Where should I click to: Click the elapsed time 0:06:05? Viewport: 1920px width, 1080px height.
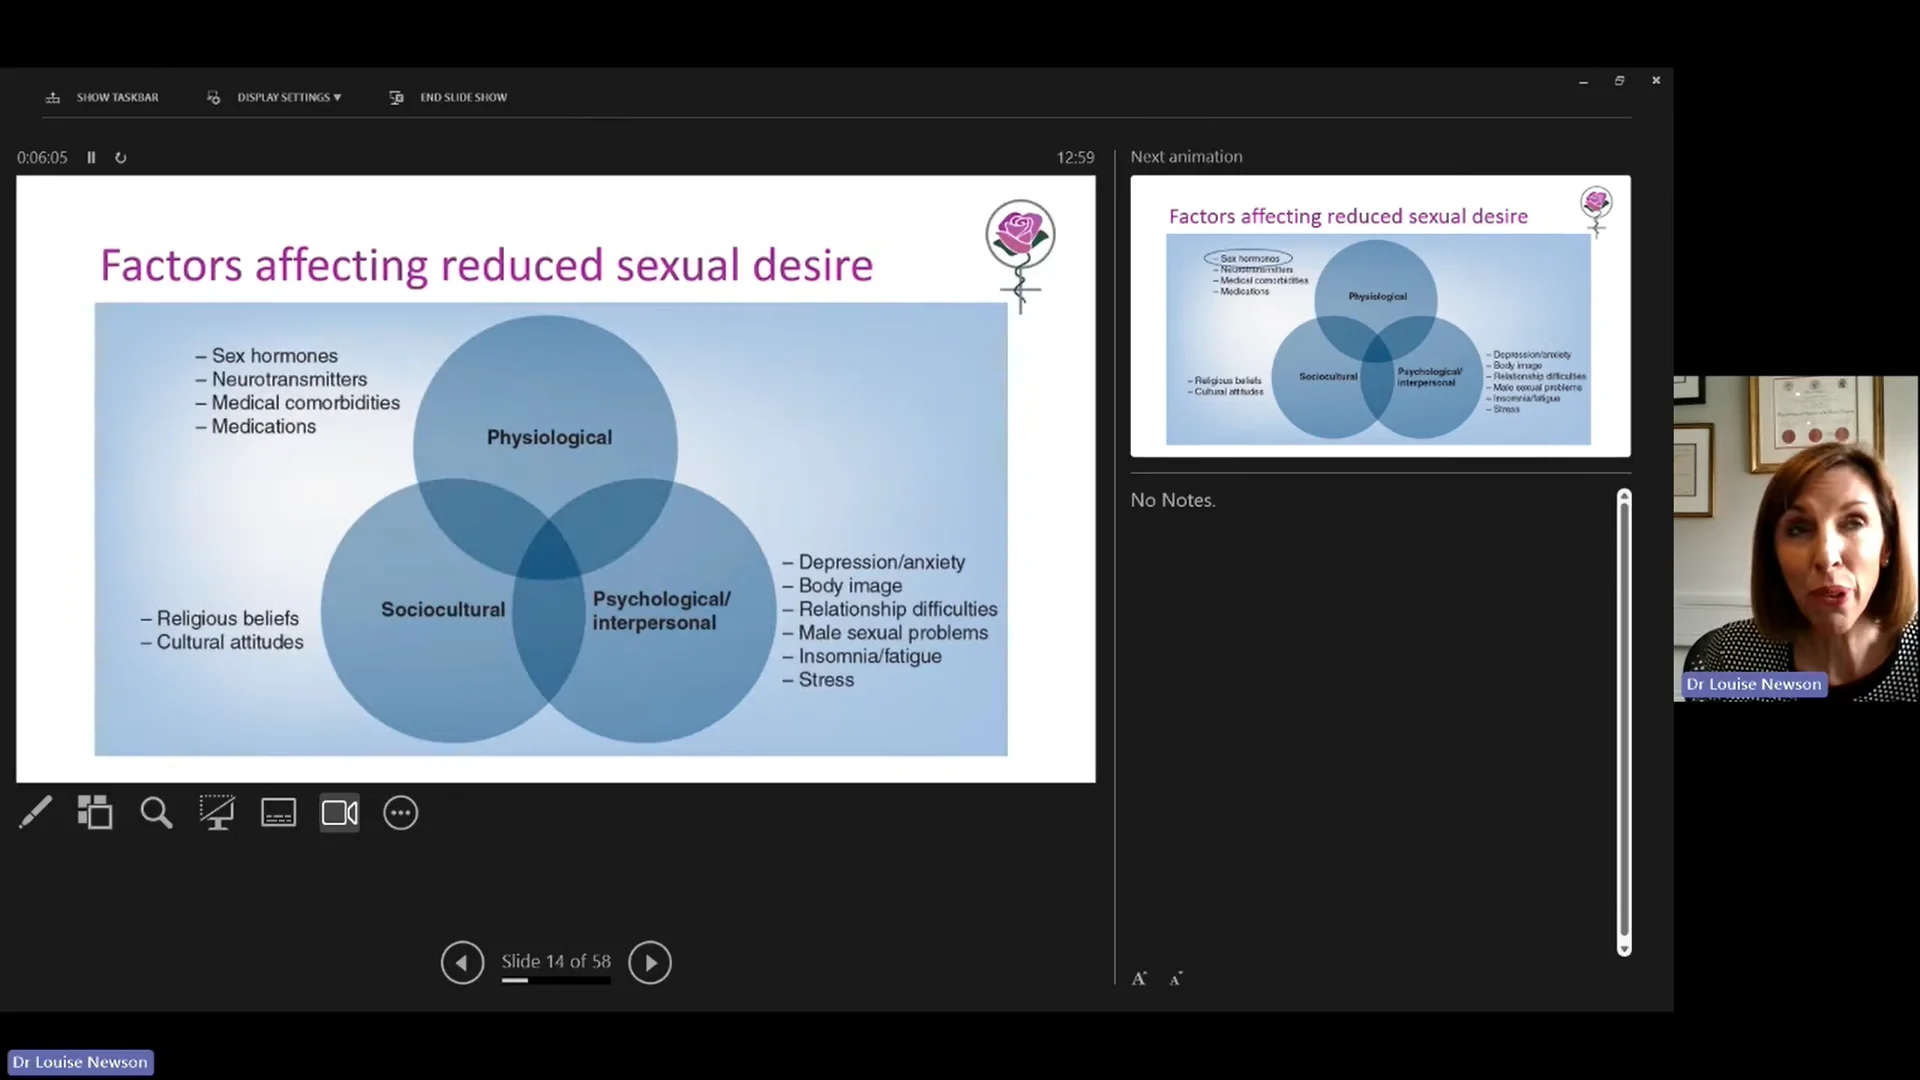42,157
